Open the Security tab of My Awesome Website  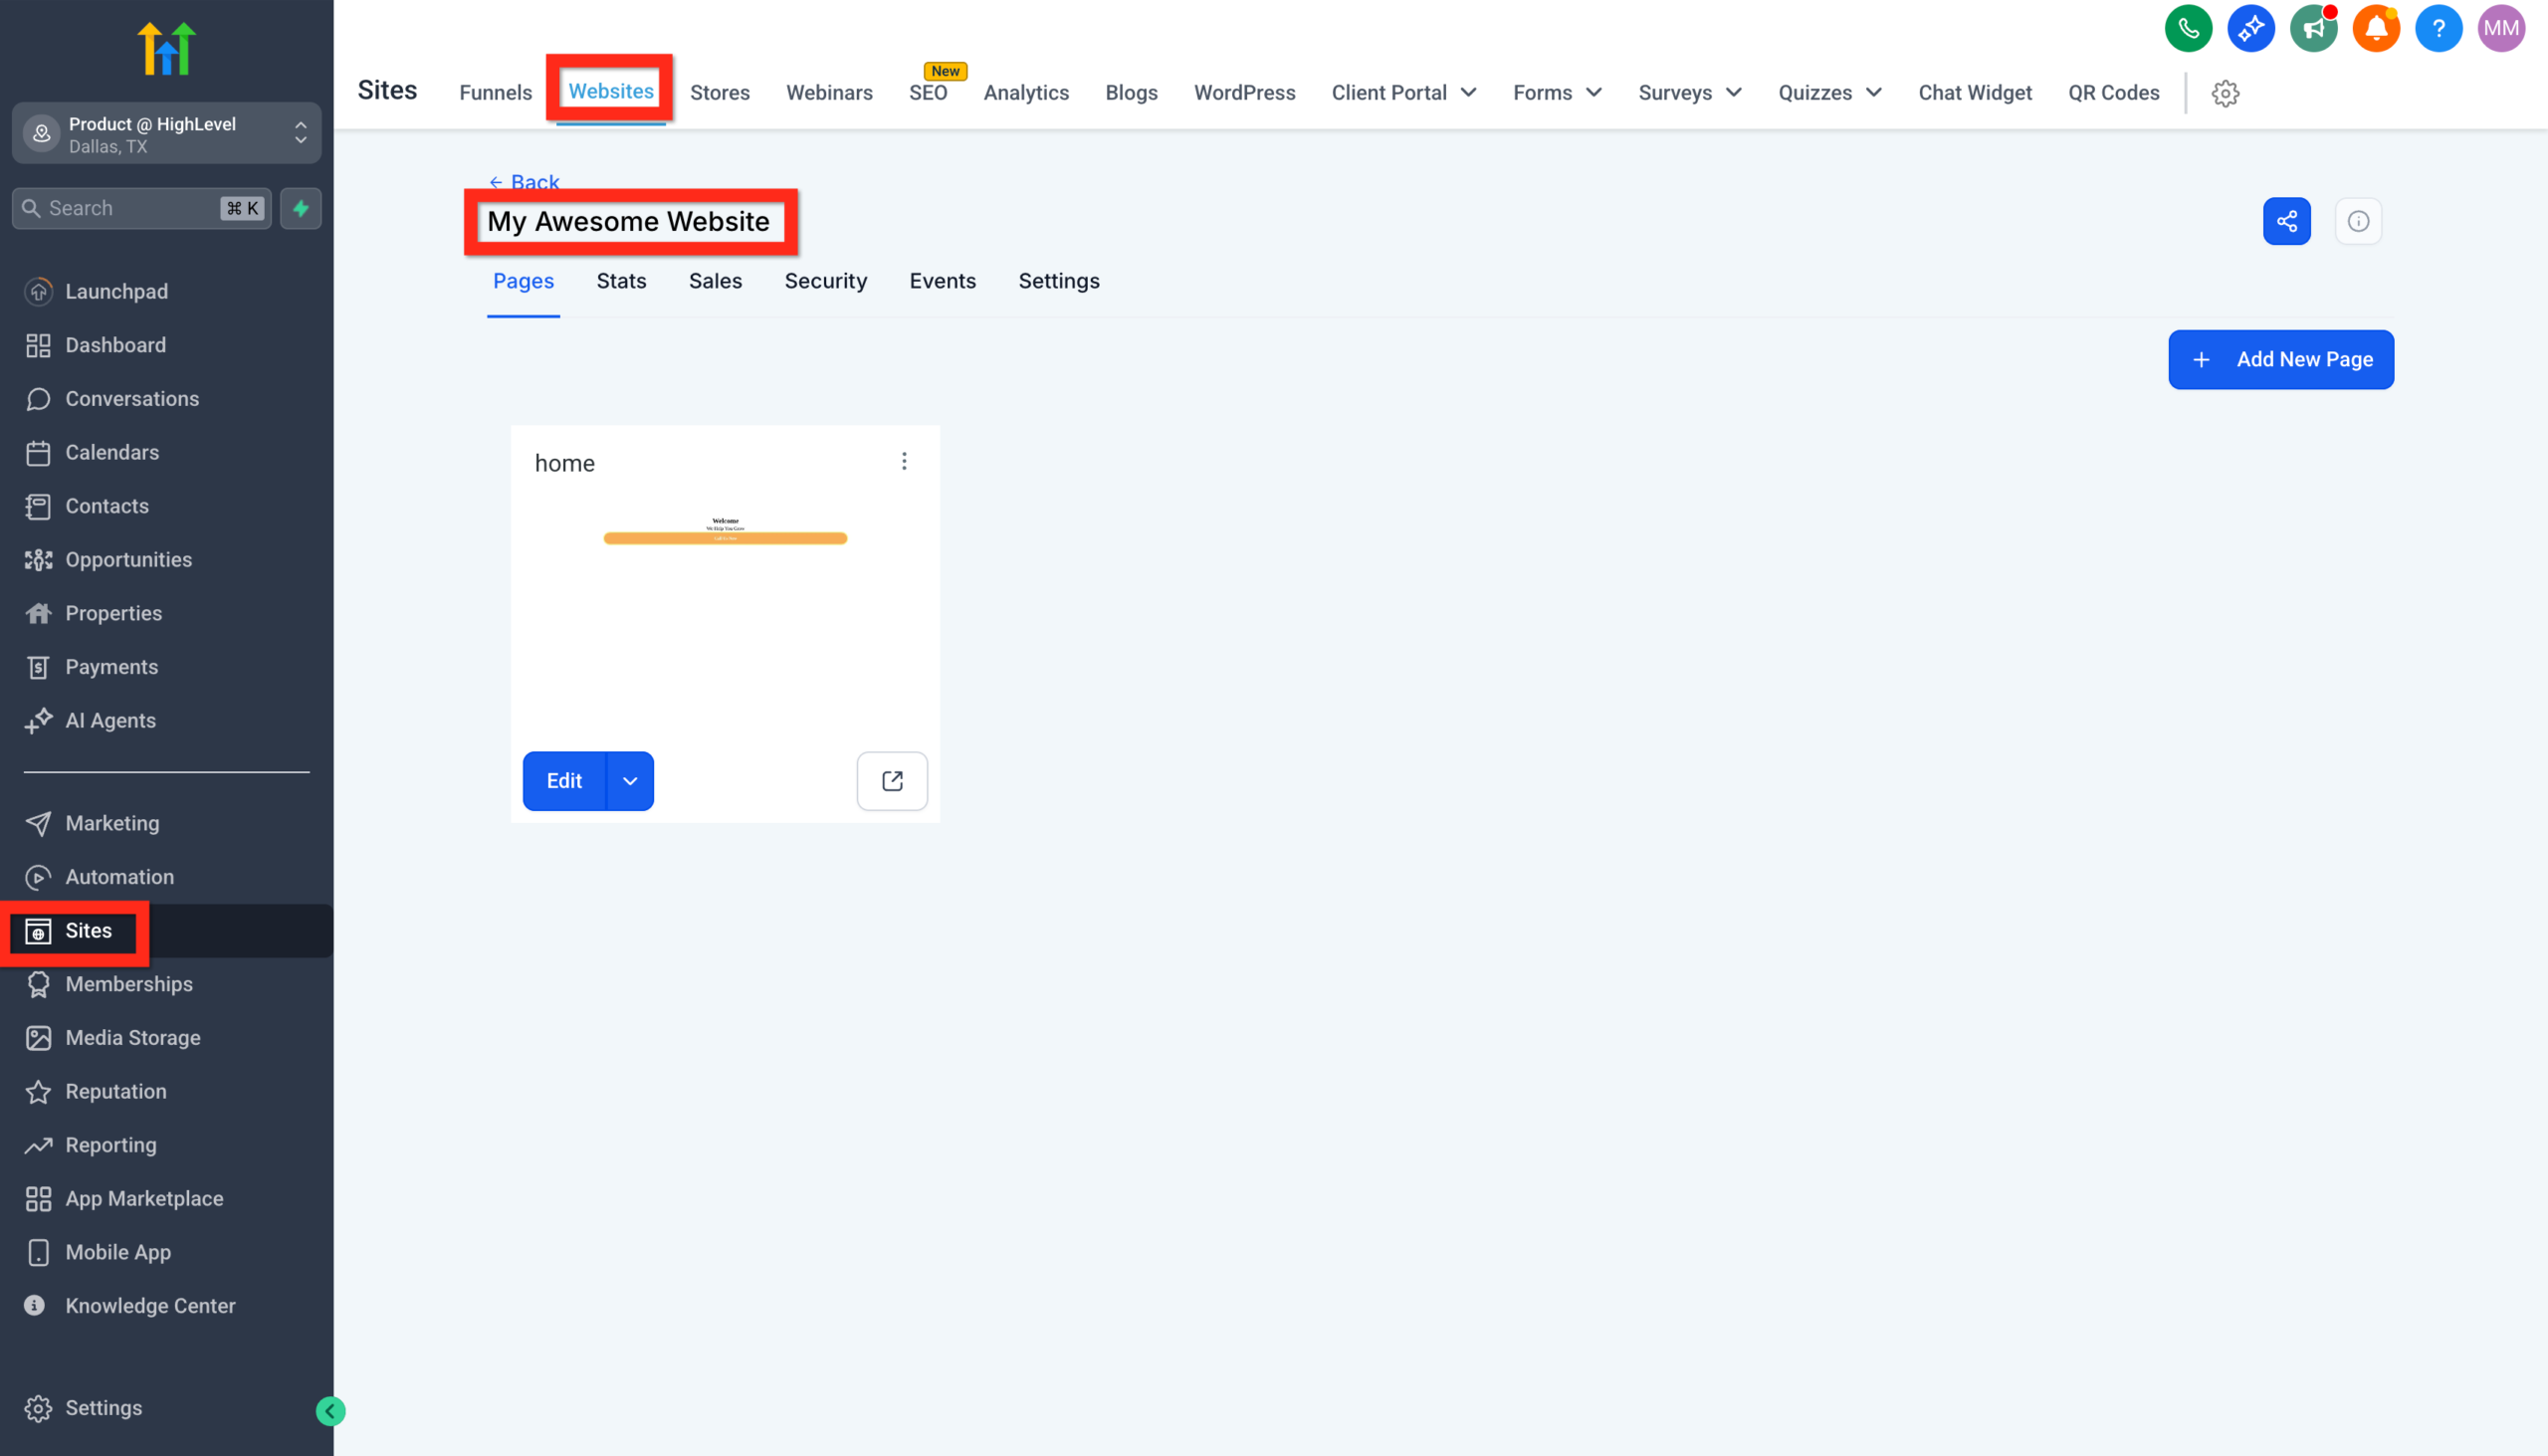pos(826,281)
